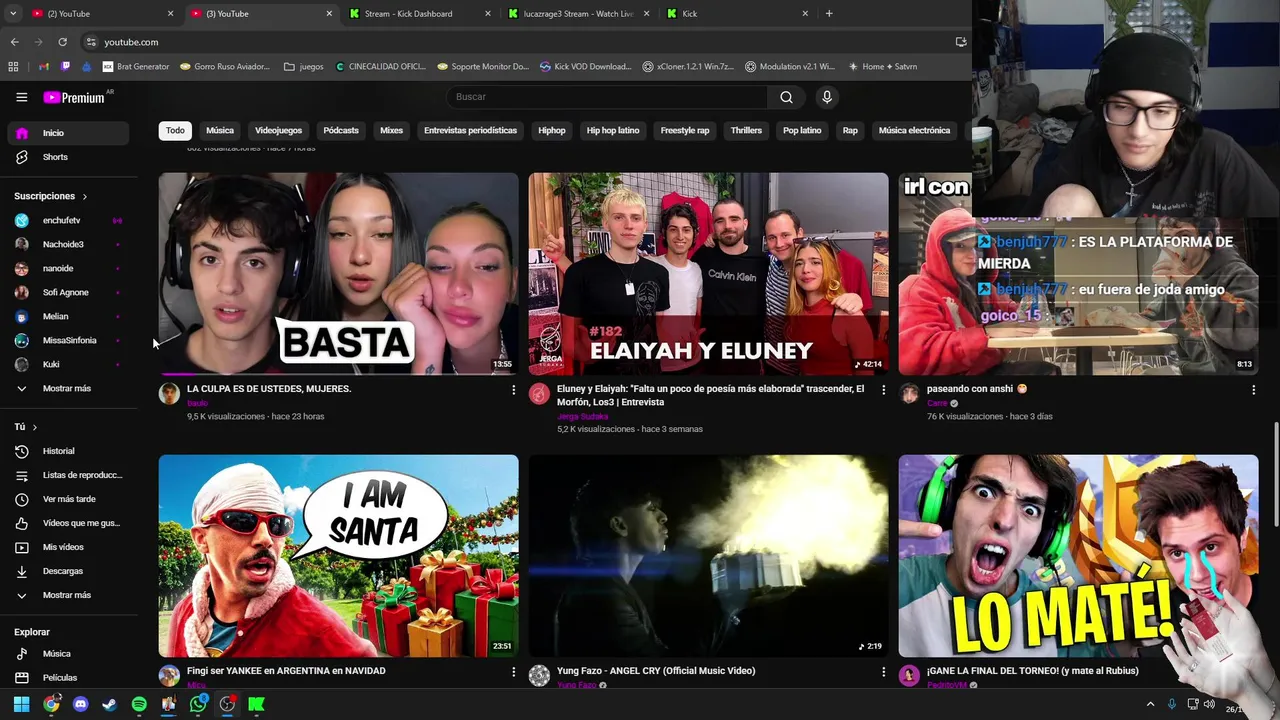Switch to Stream - Kick Dashboard tab

click(420, 14)
